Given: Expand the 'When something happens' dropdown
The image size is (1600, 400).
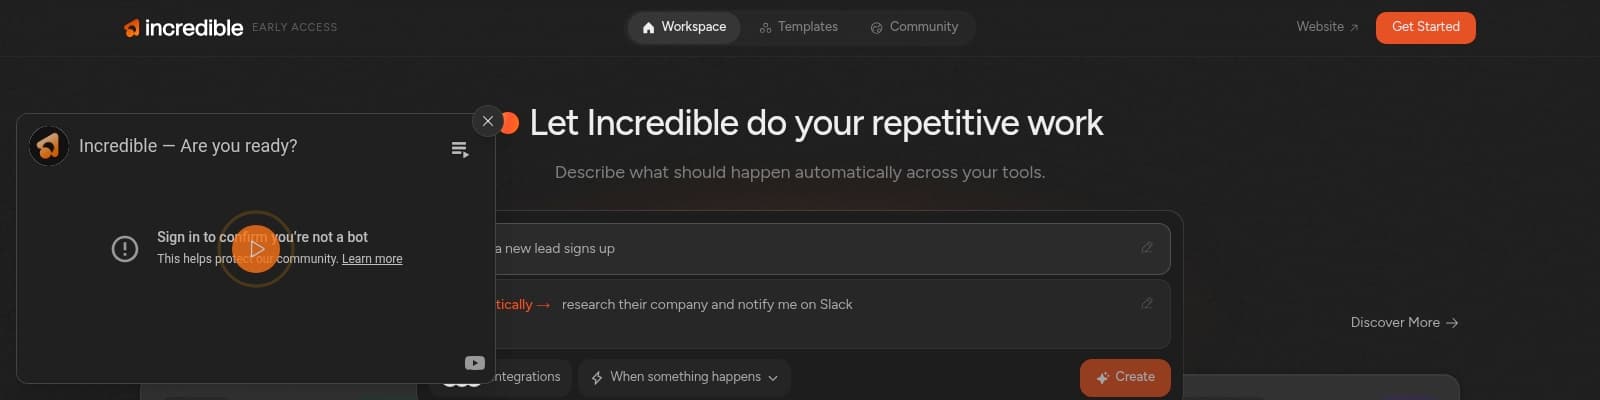Looking at the screenshot, I should tap(685, 377).
